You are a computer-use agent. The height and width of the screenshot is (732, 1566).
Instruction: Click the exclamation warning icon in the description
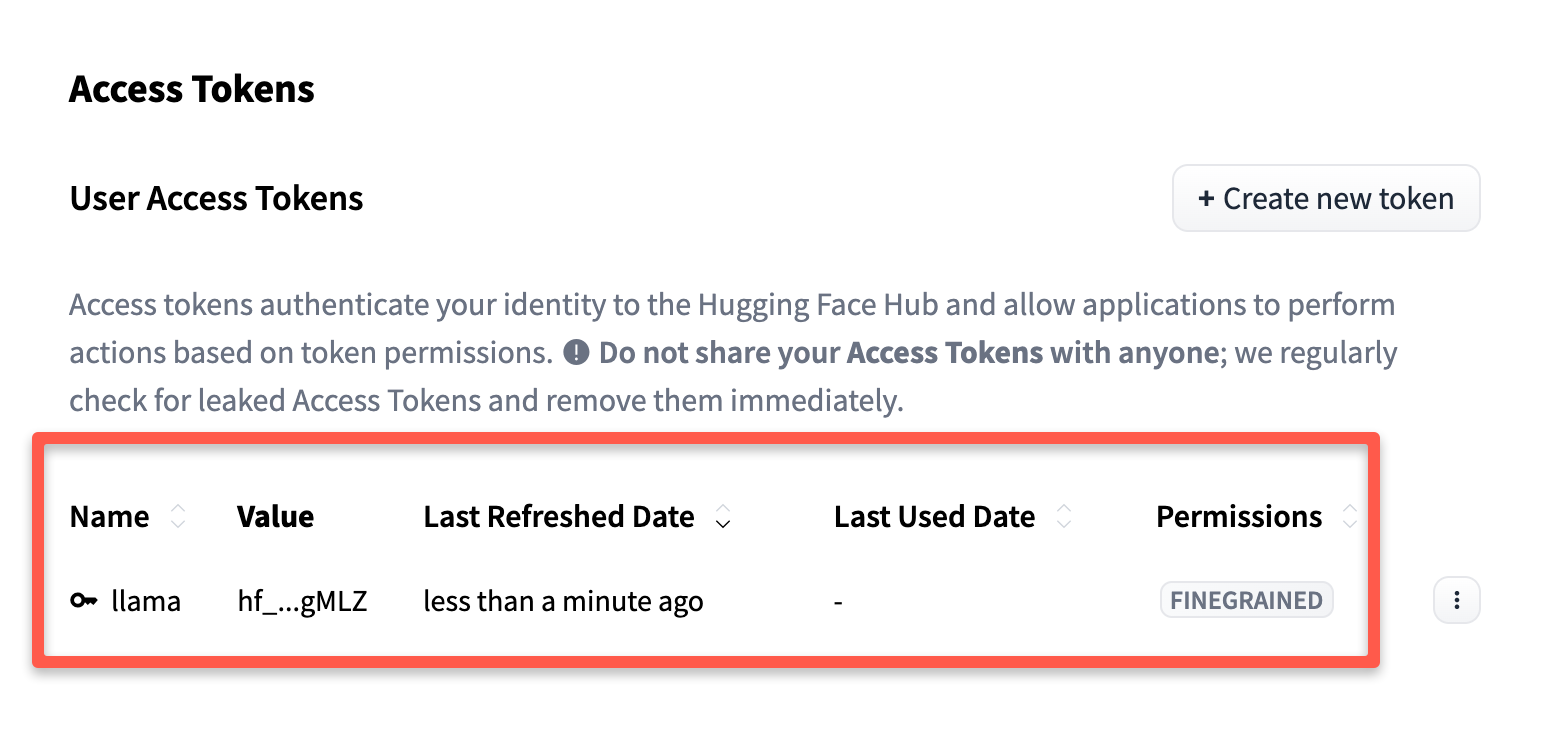[576, 352]
